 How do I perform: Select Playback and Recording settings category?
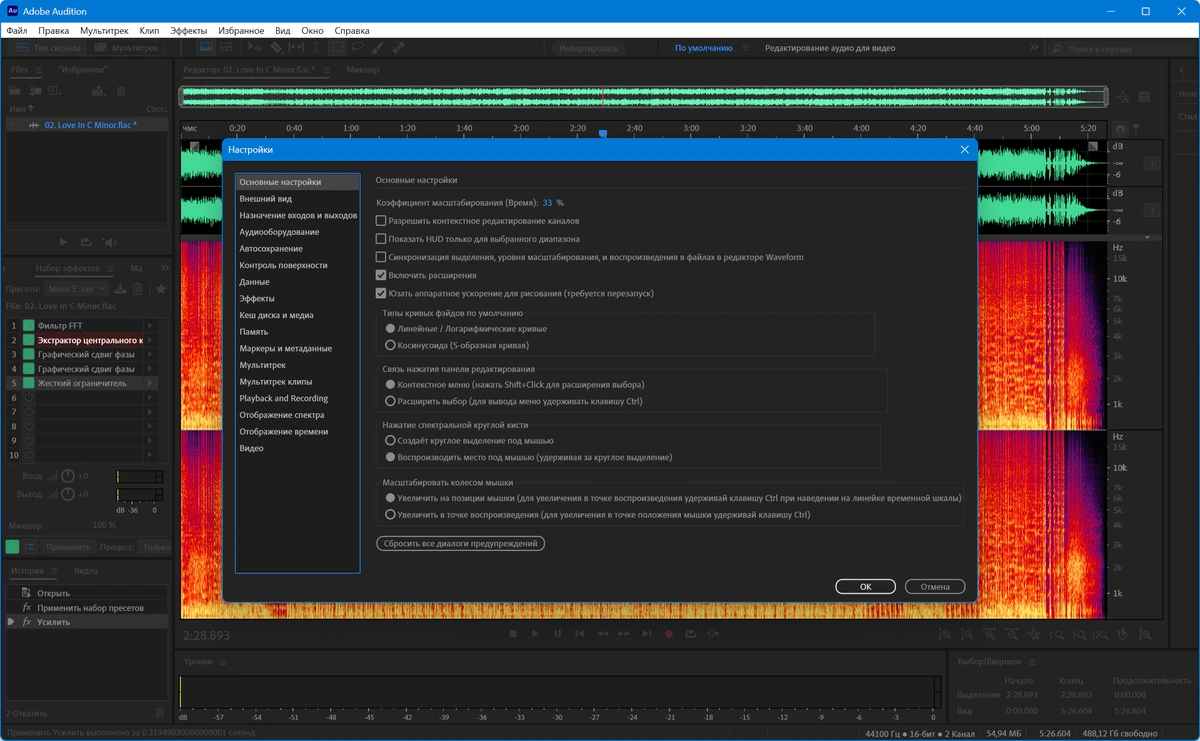click(284, 398)
